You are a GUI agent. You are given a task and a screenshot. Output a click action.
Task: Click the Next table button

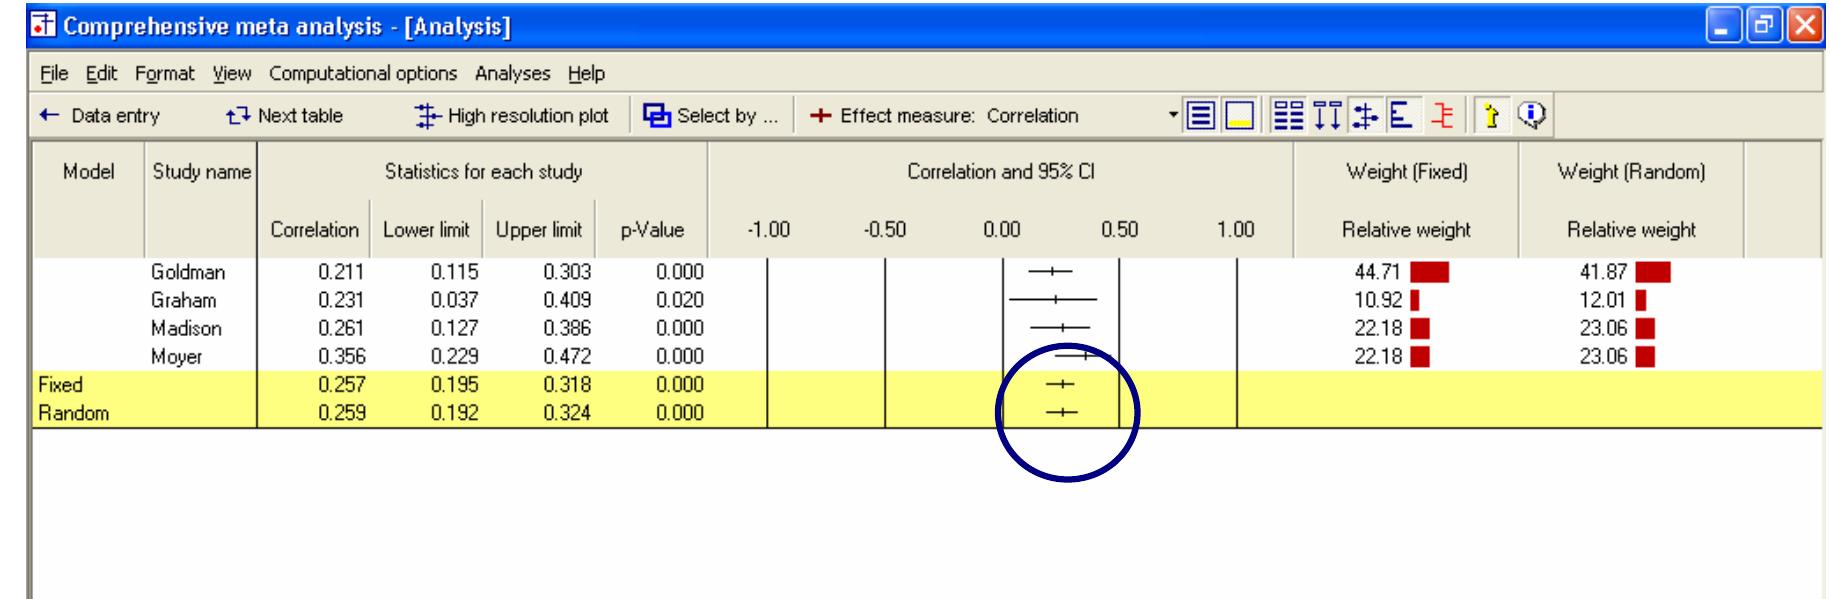click(285, 116)
